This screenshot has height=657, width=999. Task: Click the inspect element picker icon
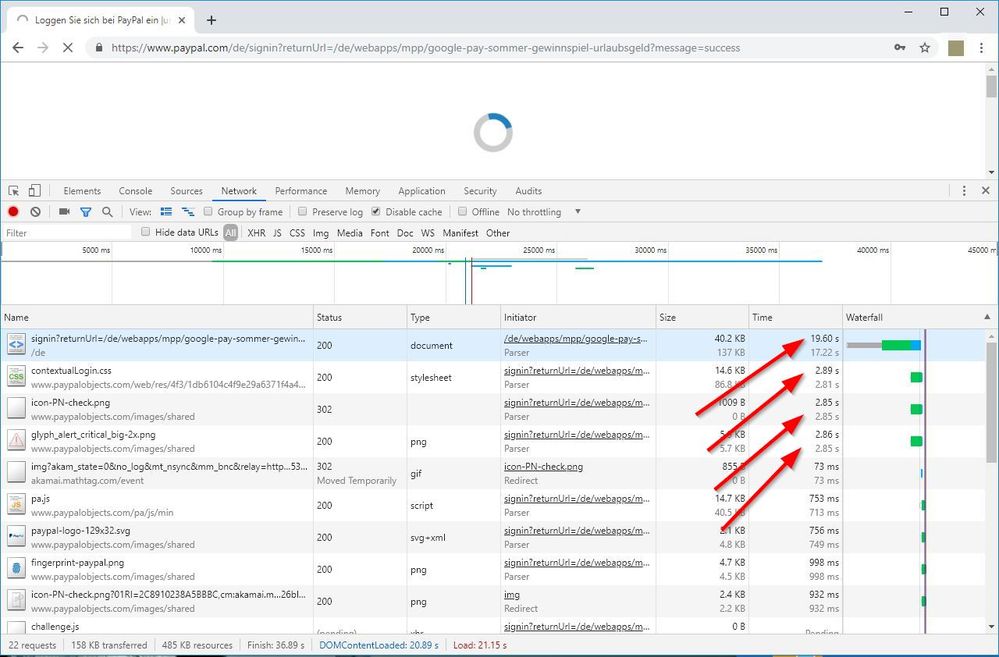point(14,191)
